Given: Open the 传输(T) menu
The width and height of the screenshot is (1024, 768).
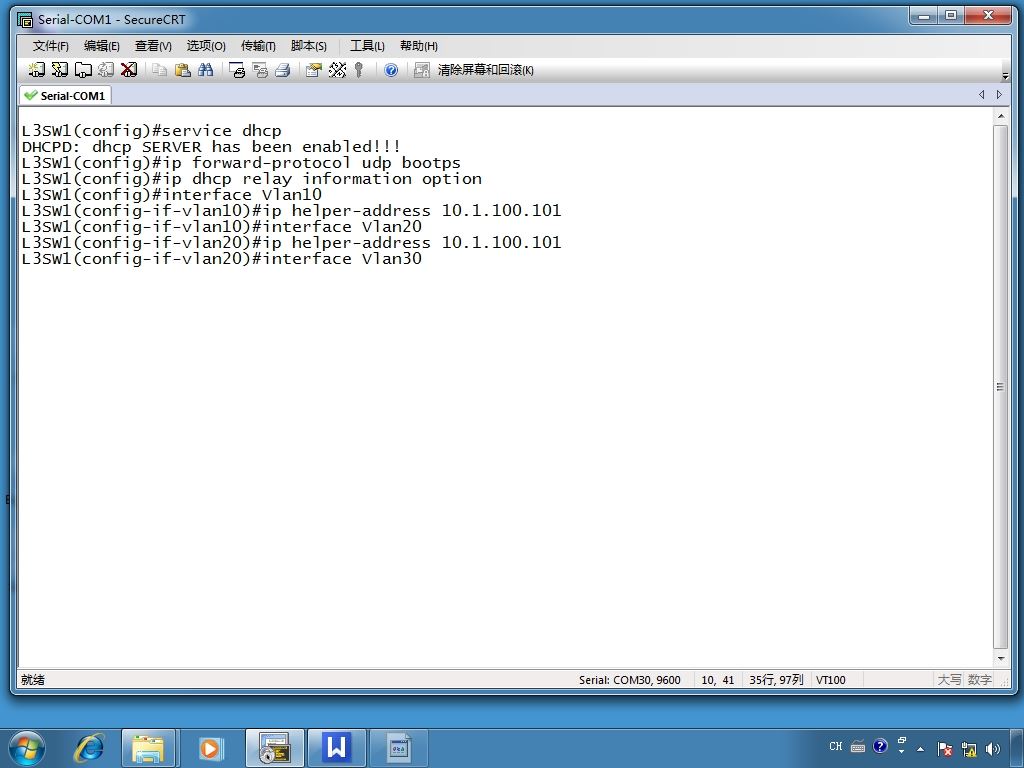Looking at the screenshot, I should [x=258, y=46].
